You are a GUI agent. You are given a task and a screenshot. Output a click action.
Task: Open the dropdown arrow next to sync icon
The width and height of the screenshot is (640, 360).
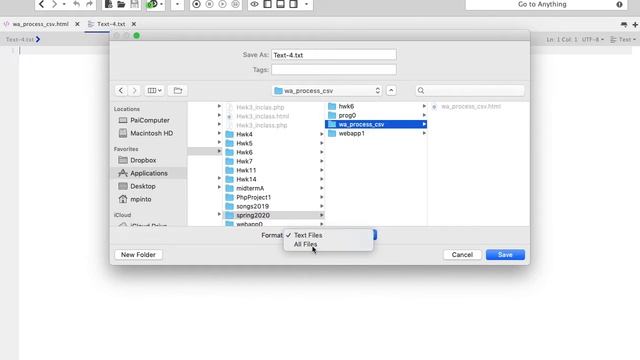pos(162,4)
